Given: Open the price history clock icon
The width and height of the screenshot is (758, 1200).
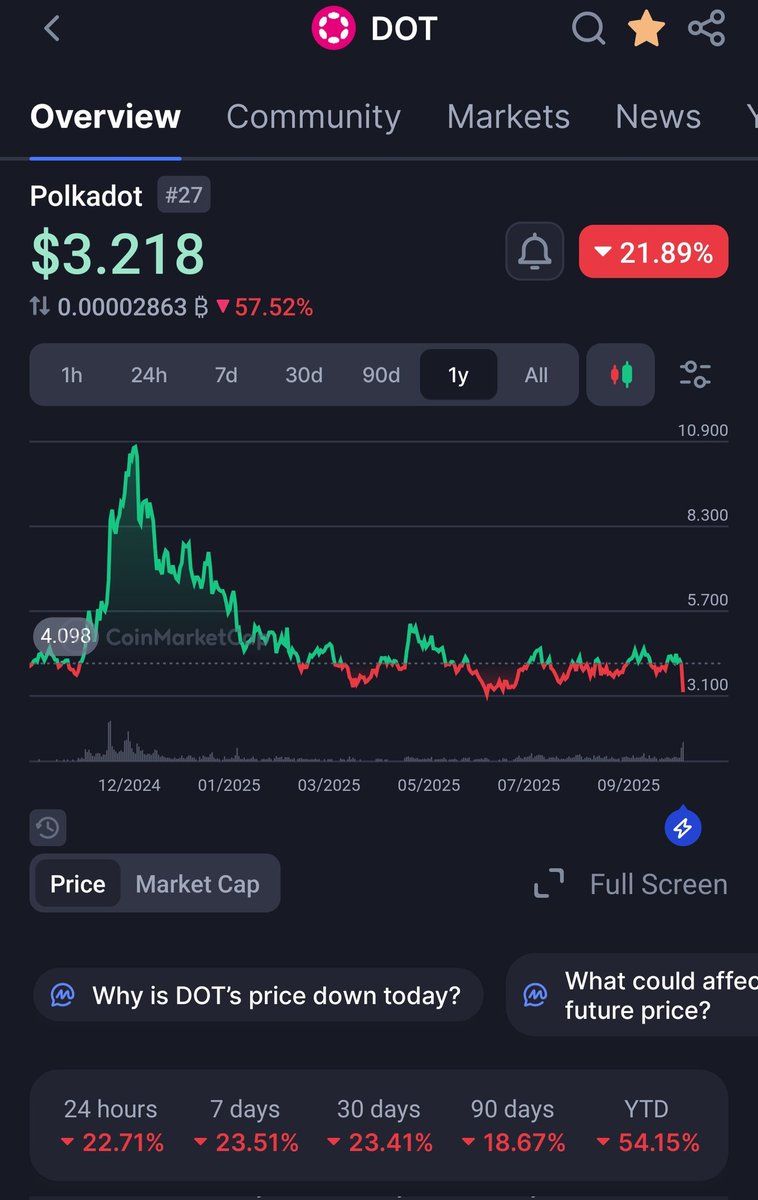Looking at the screenshot, I should click(x=48, y=828).
